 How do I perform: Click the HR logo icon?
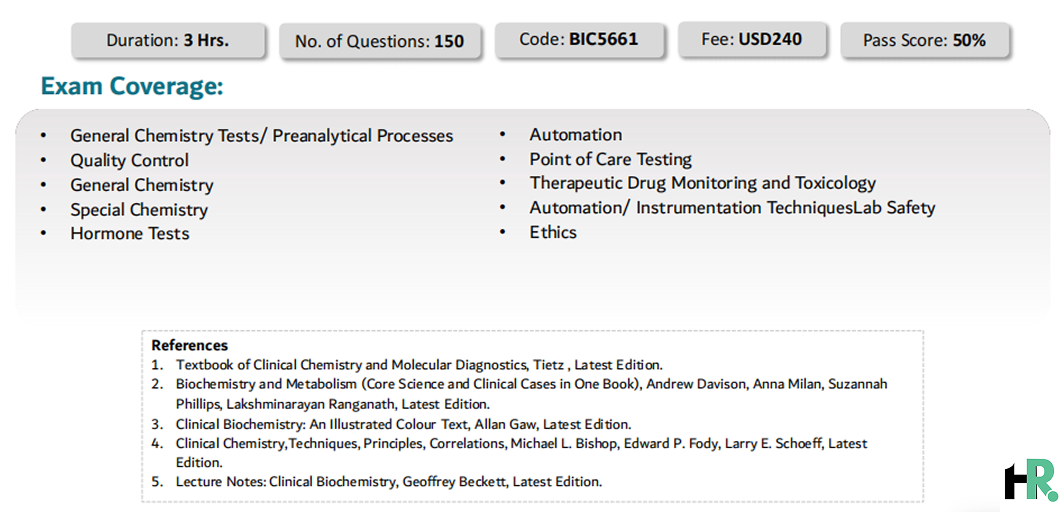(1031, 479)
